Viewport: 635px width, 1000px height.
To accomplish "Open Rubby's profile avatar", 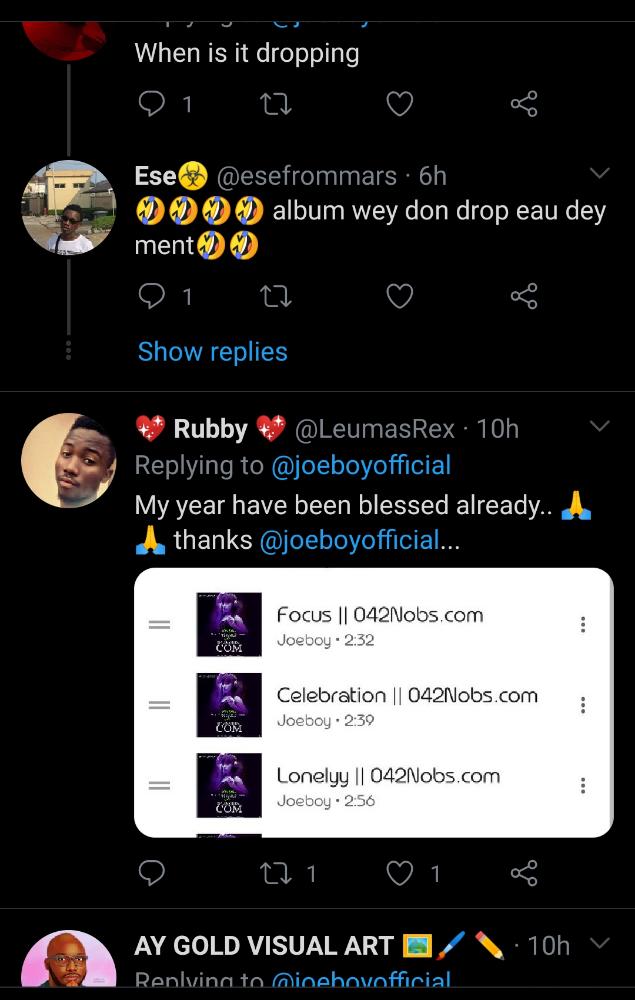I will 68,460.
